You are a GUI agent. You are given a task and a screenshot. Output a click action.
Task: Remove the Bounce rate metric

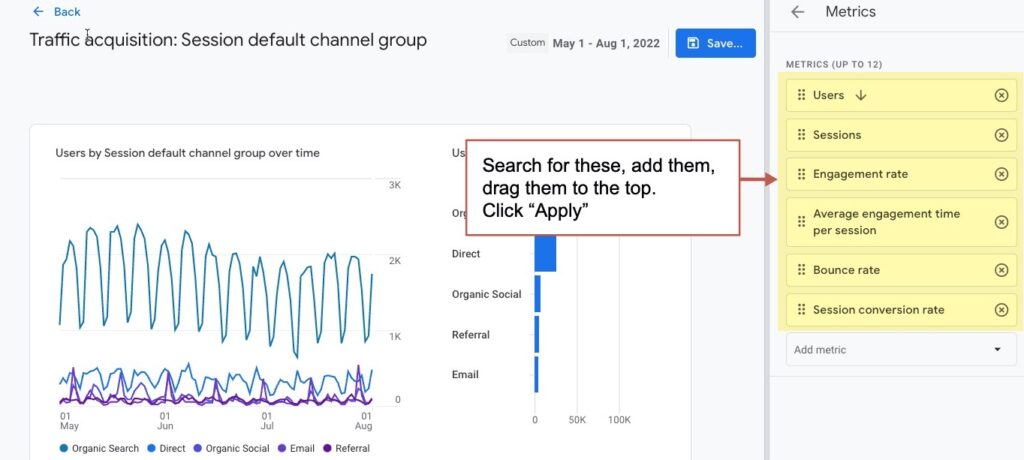[x=1001, y=271]
